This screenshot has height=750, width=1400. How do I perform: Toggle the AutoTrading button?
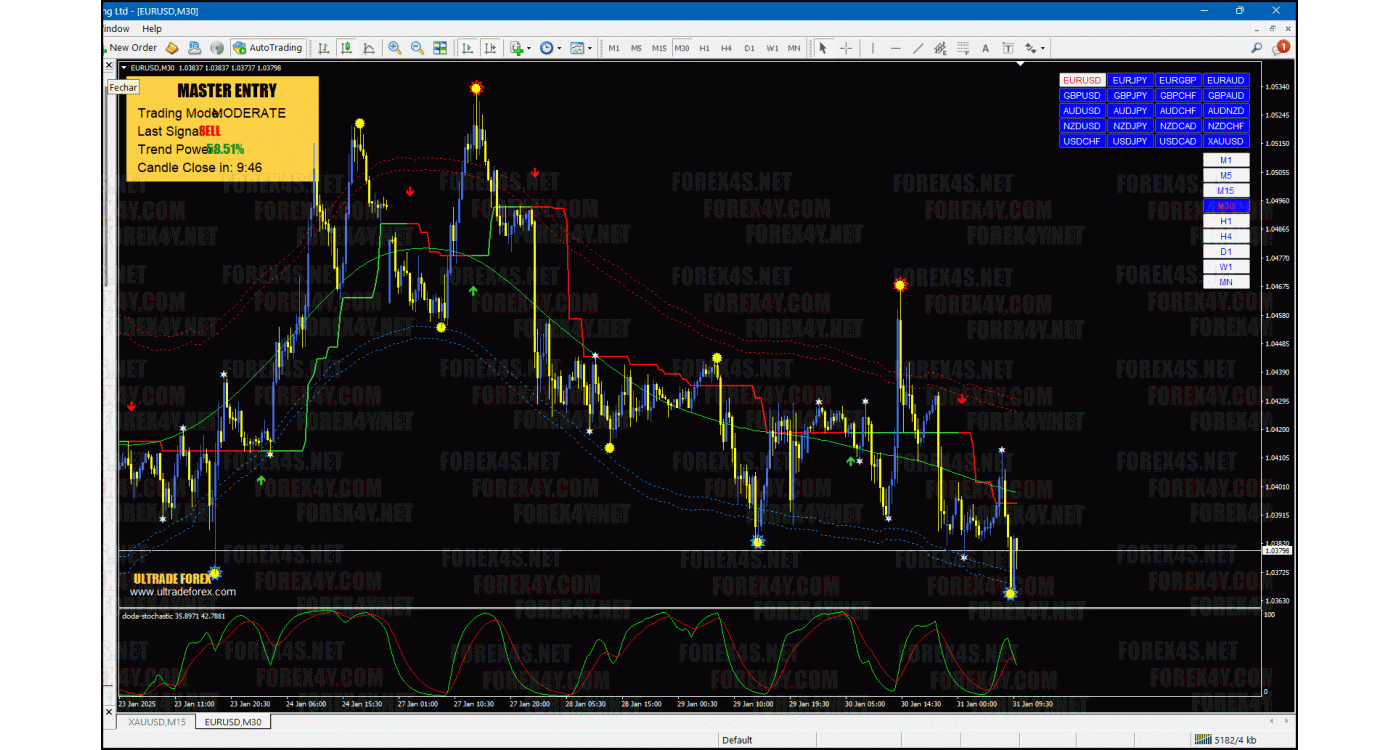click(267, 48)
